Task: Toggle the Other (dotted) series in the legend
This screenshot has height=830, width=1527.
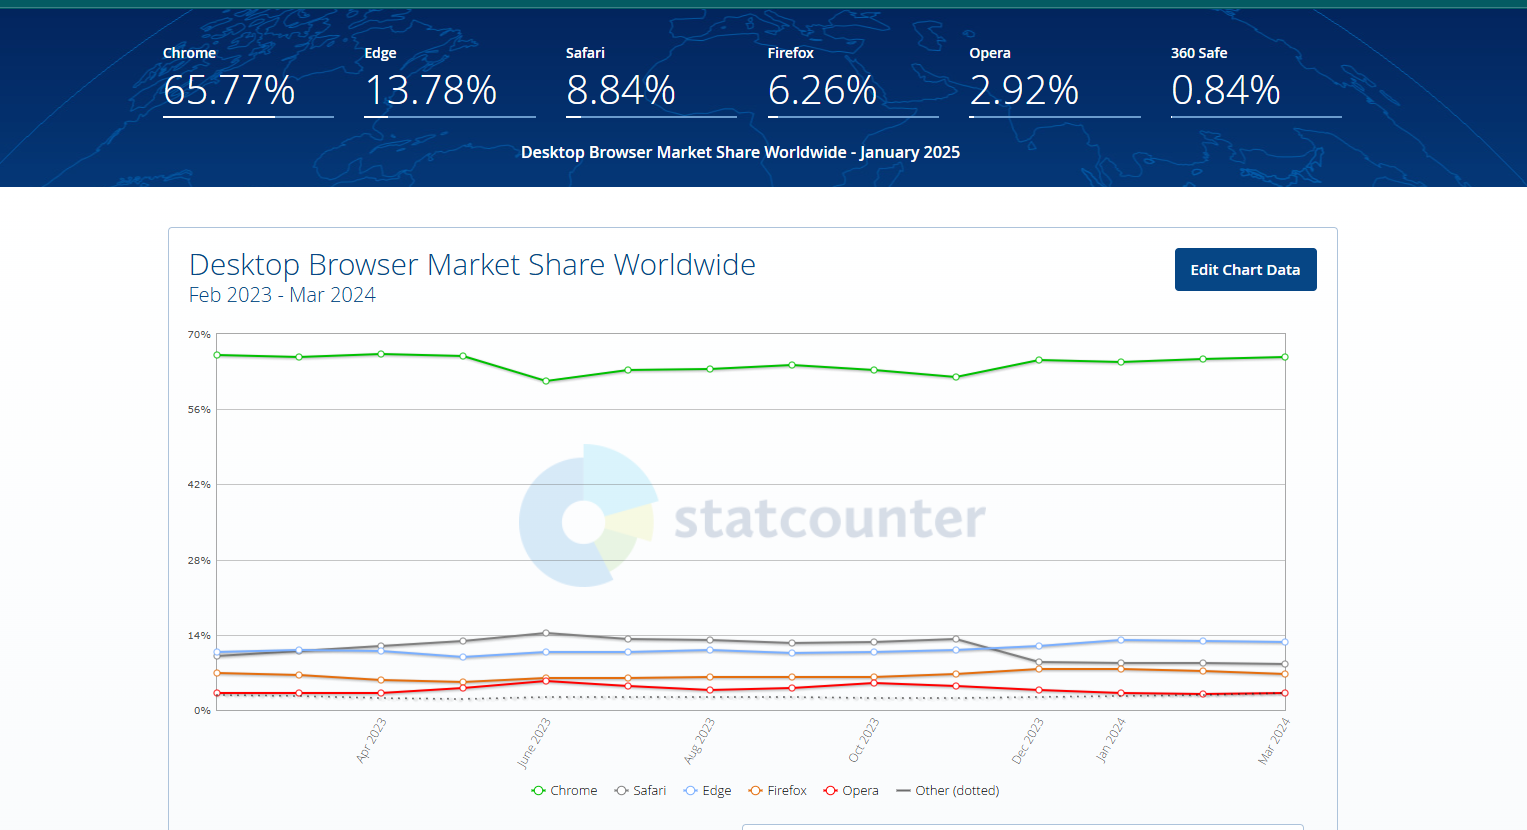Action: 946,790
